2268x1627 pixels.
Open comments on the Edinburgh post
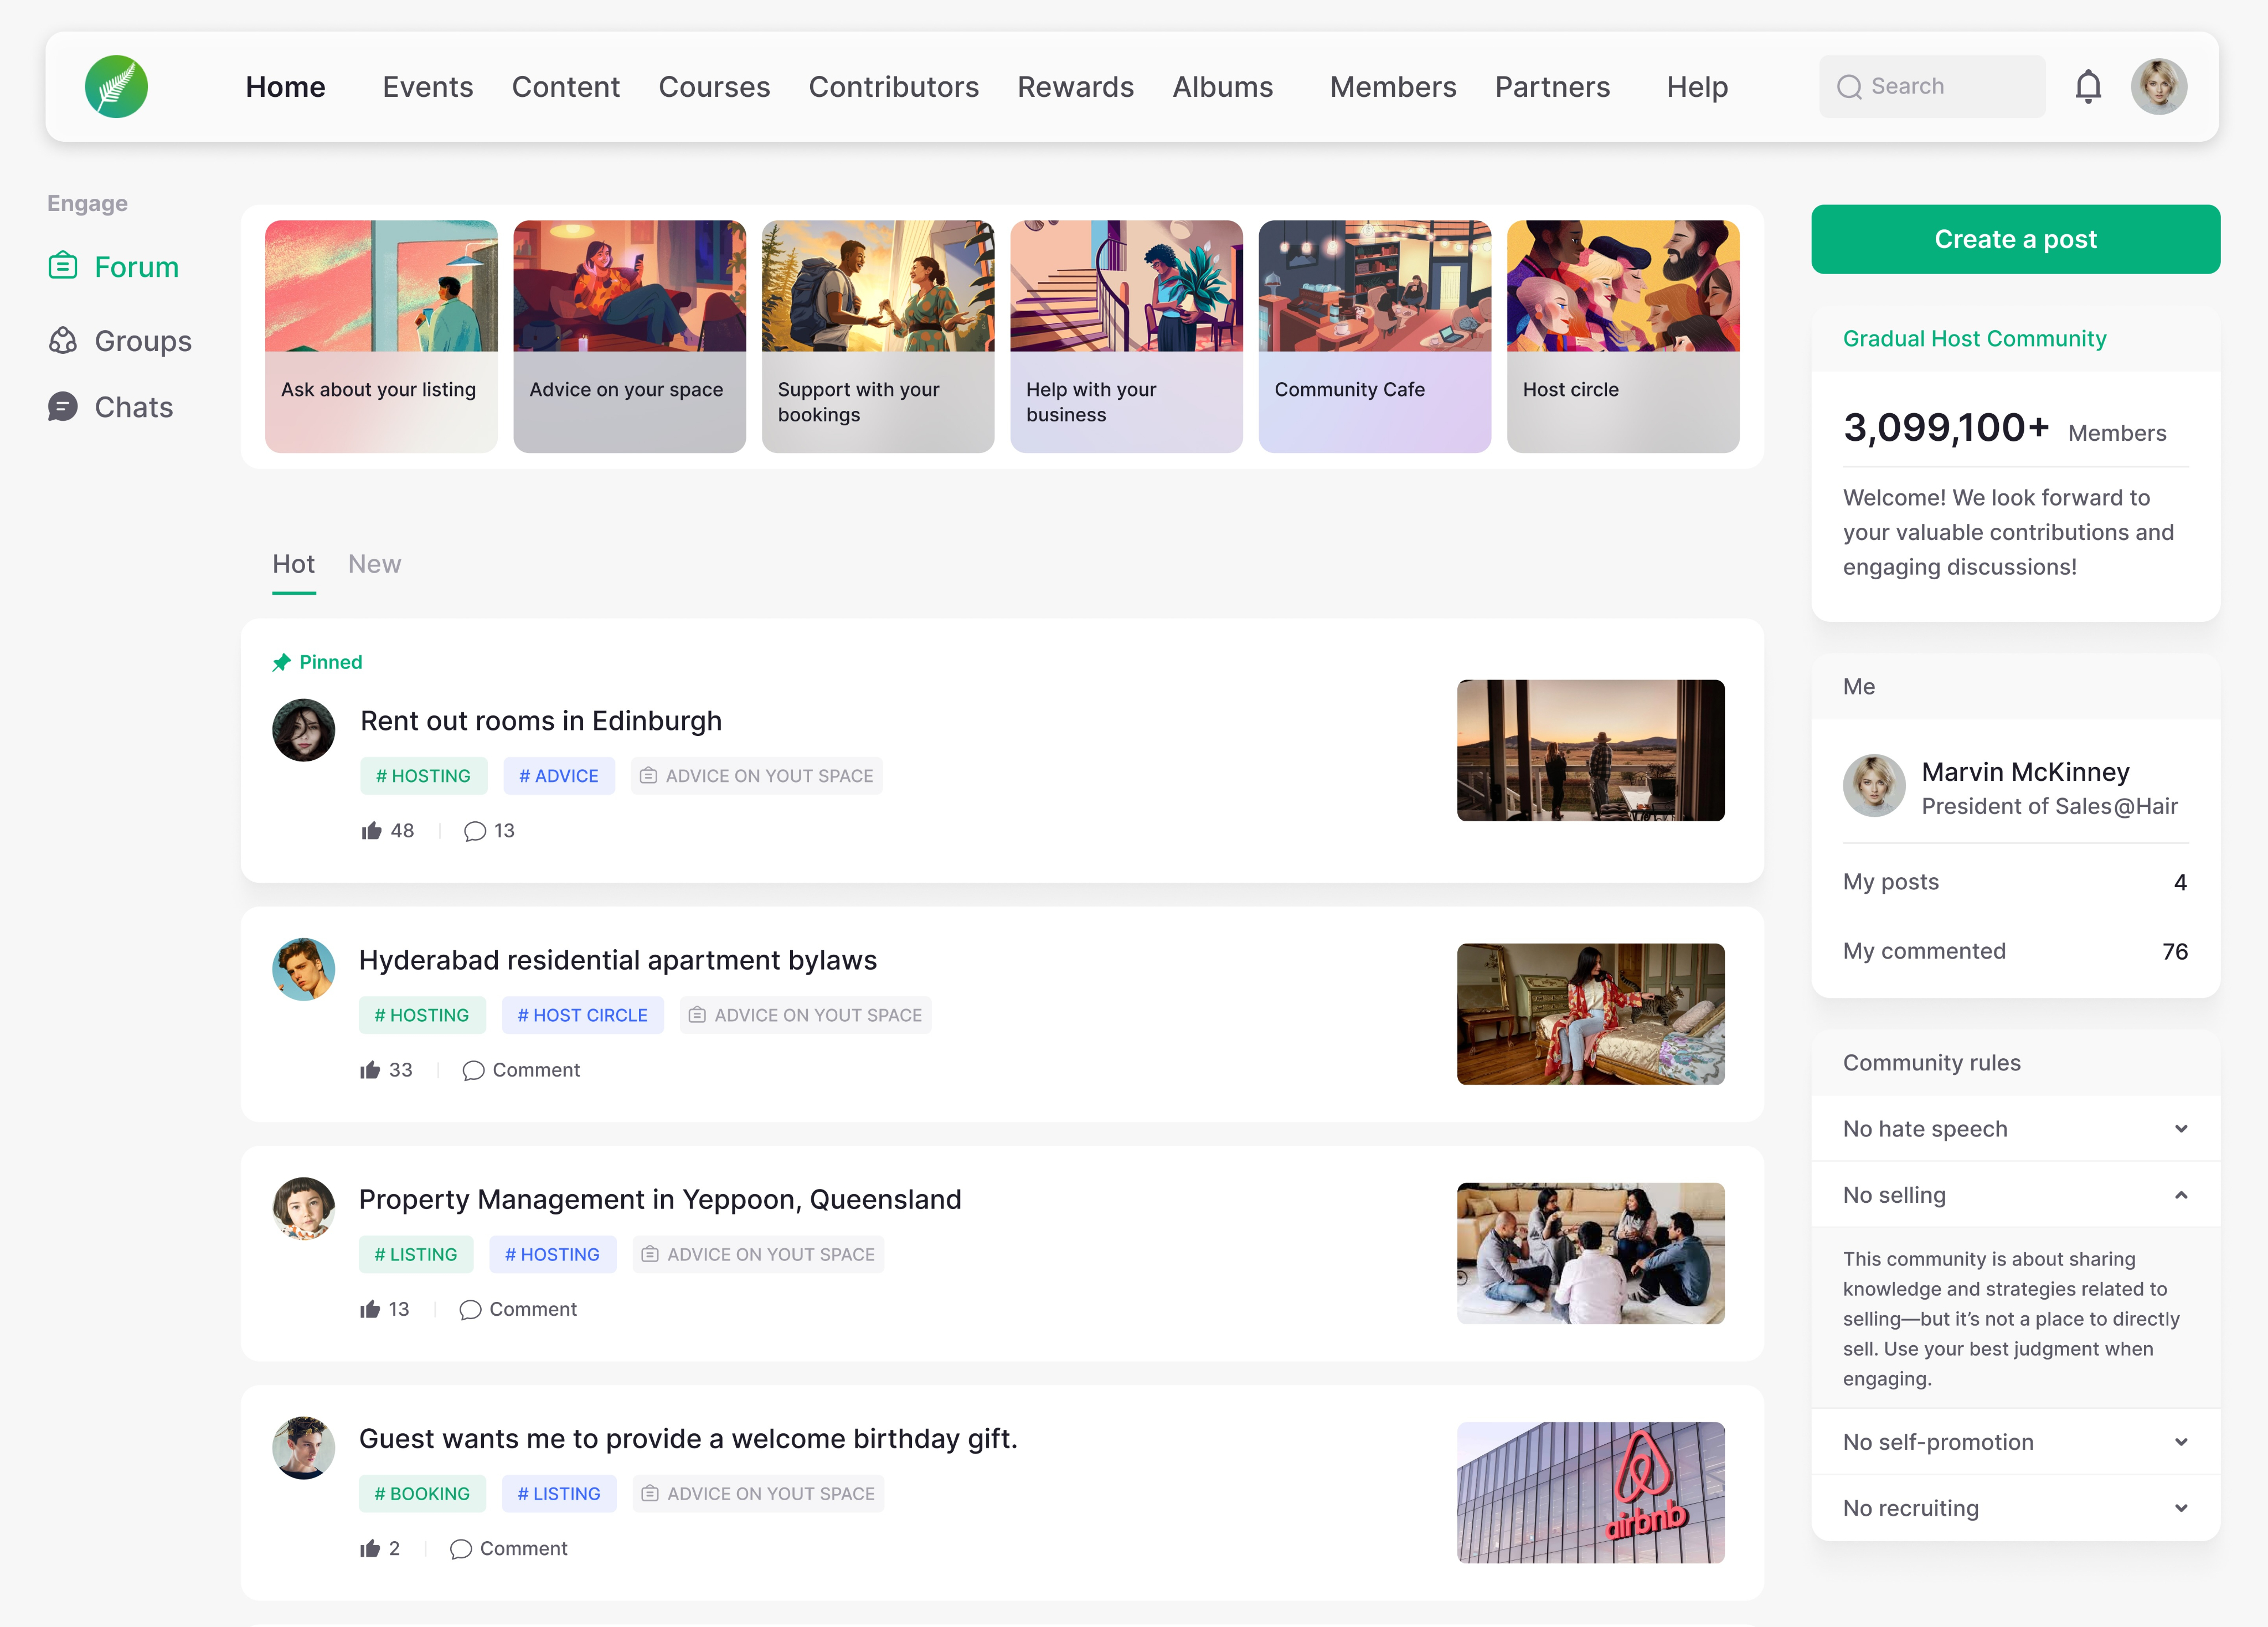click(475, 831)
